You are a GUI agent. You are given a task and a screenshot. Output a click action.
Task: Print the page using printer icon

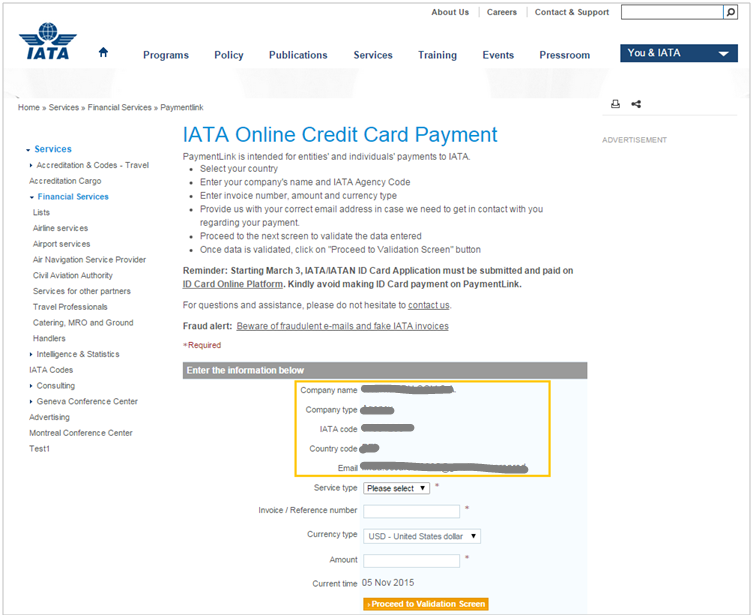[615, 104]
